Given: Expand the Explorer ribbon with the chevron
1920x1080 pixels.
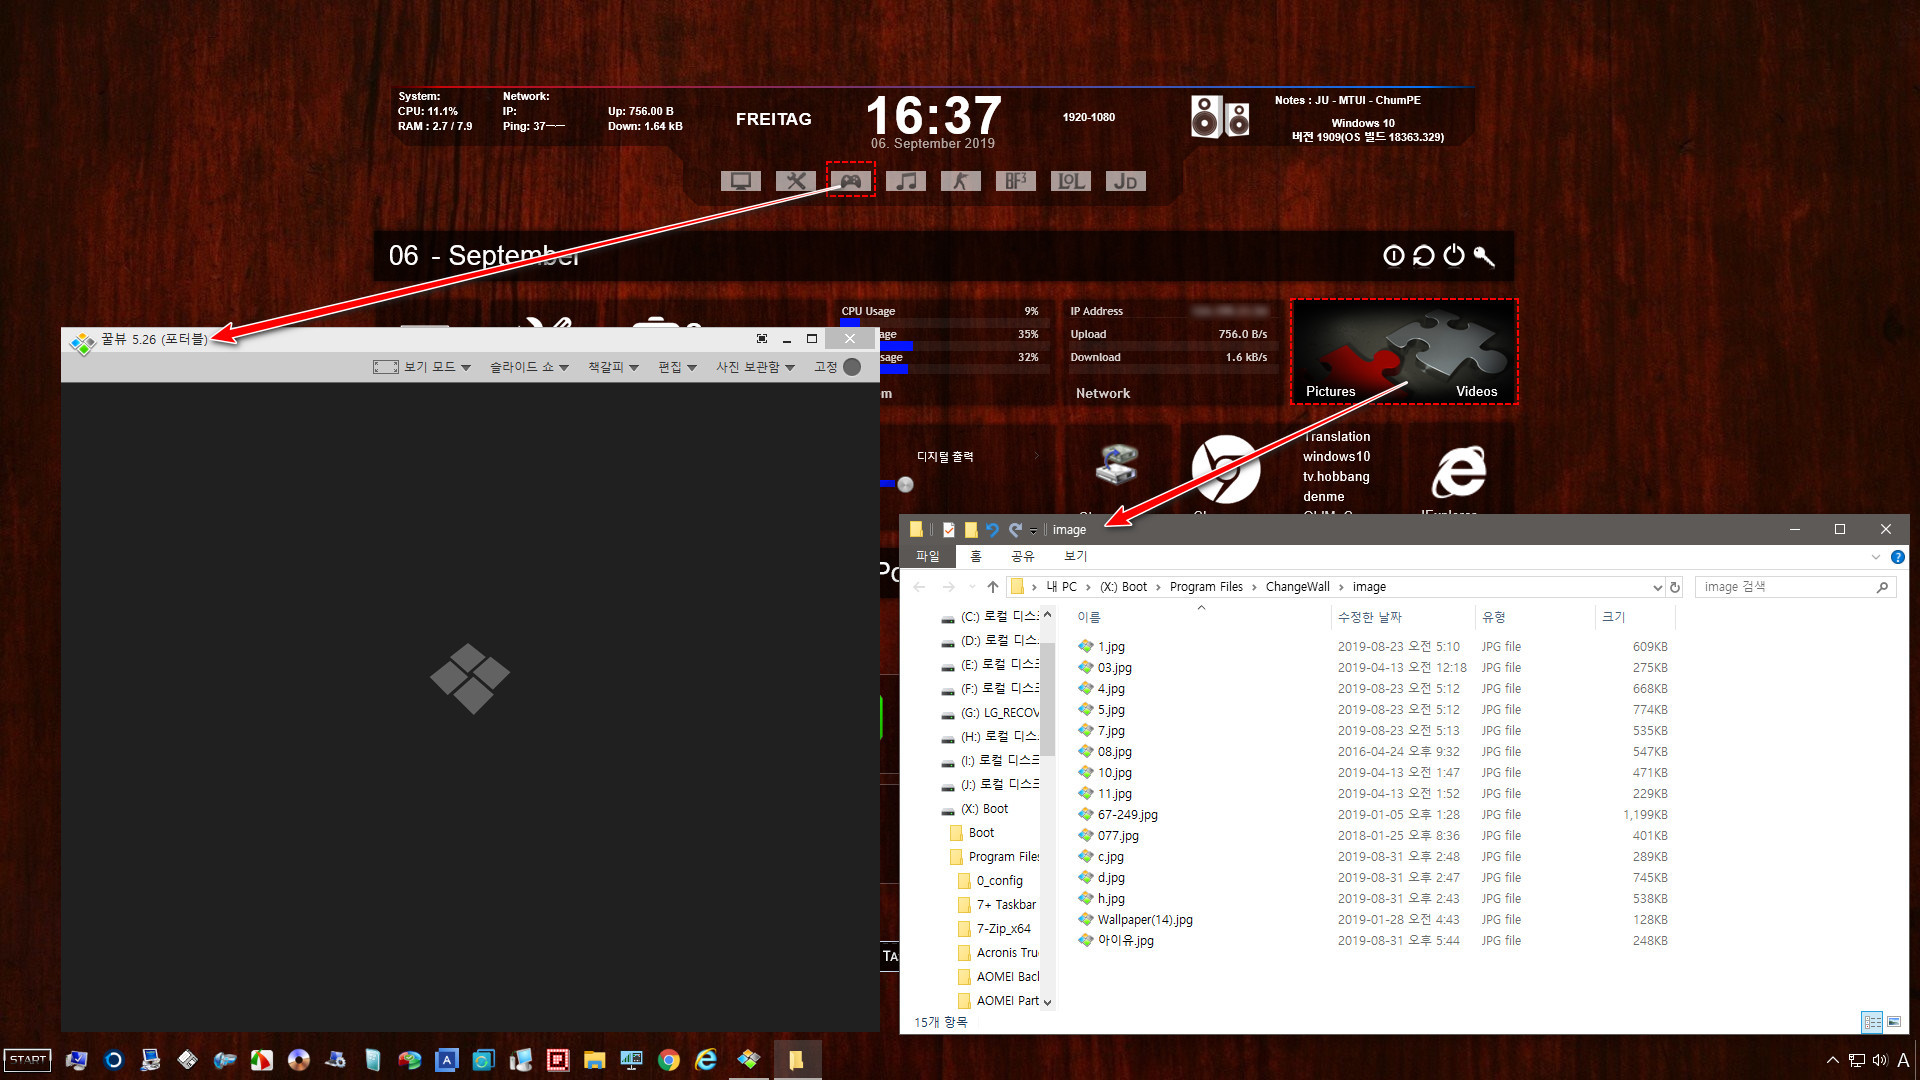Looking at the screenshot, I should pyautogui.click(x=1875, y=557).
